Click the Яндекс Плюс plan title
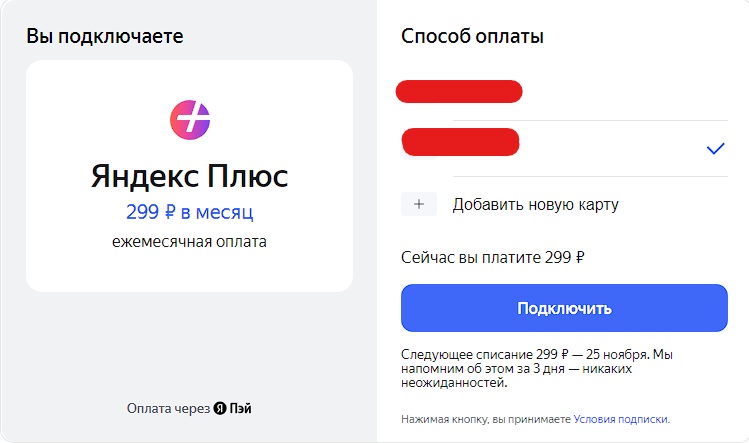 190,177
